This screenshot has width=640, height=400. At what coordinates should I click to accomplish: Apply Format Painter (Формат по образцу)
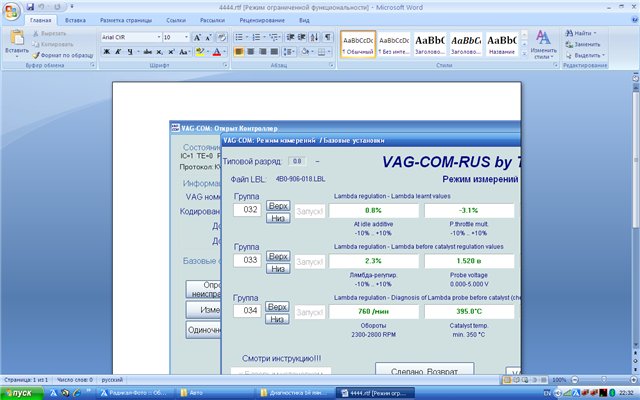[x=63, y=55]
